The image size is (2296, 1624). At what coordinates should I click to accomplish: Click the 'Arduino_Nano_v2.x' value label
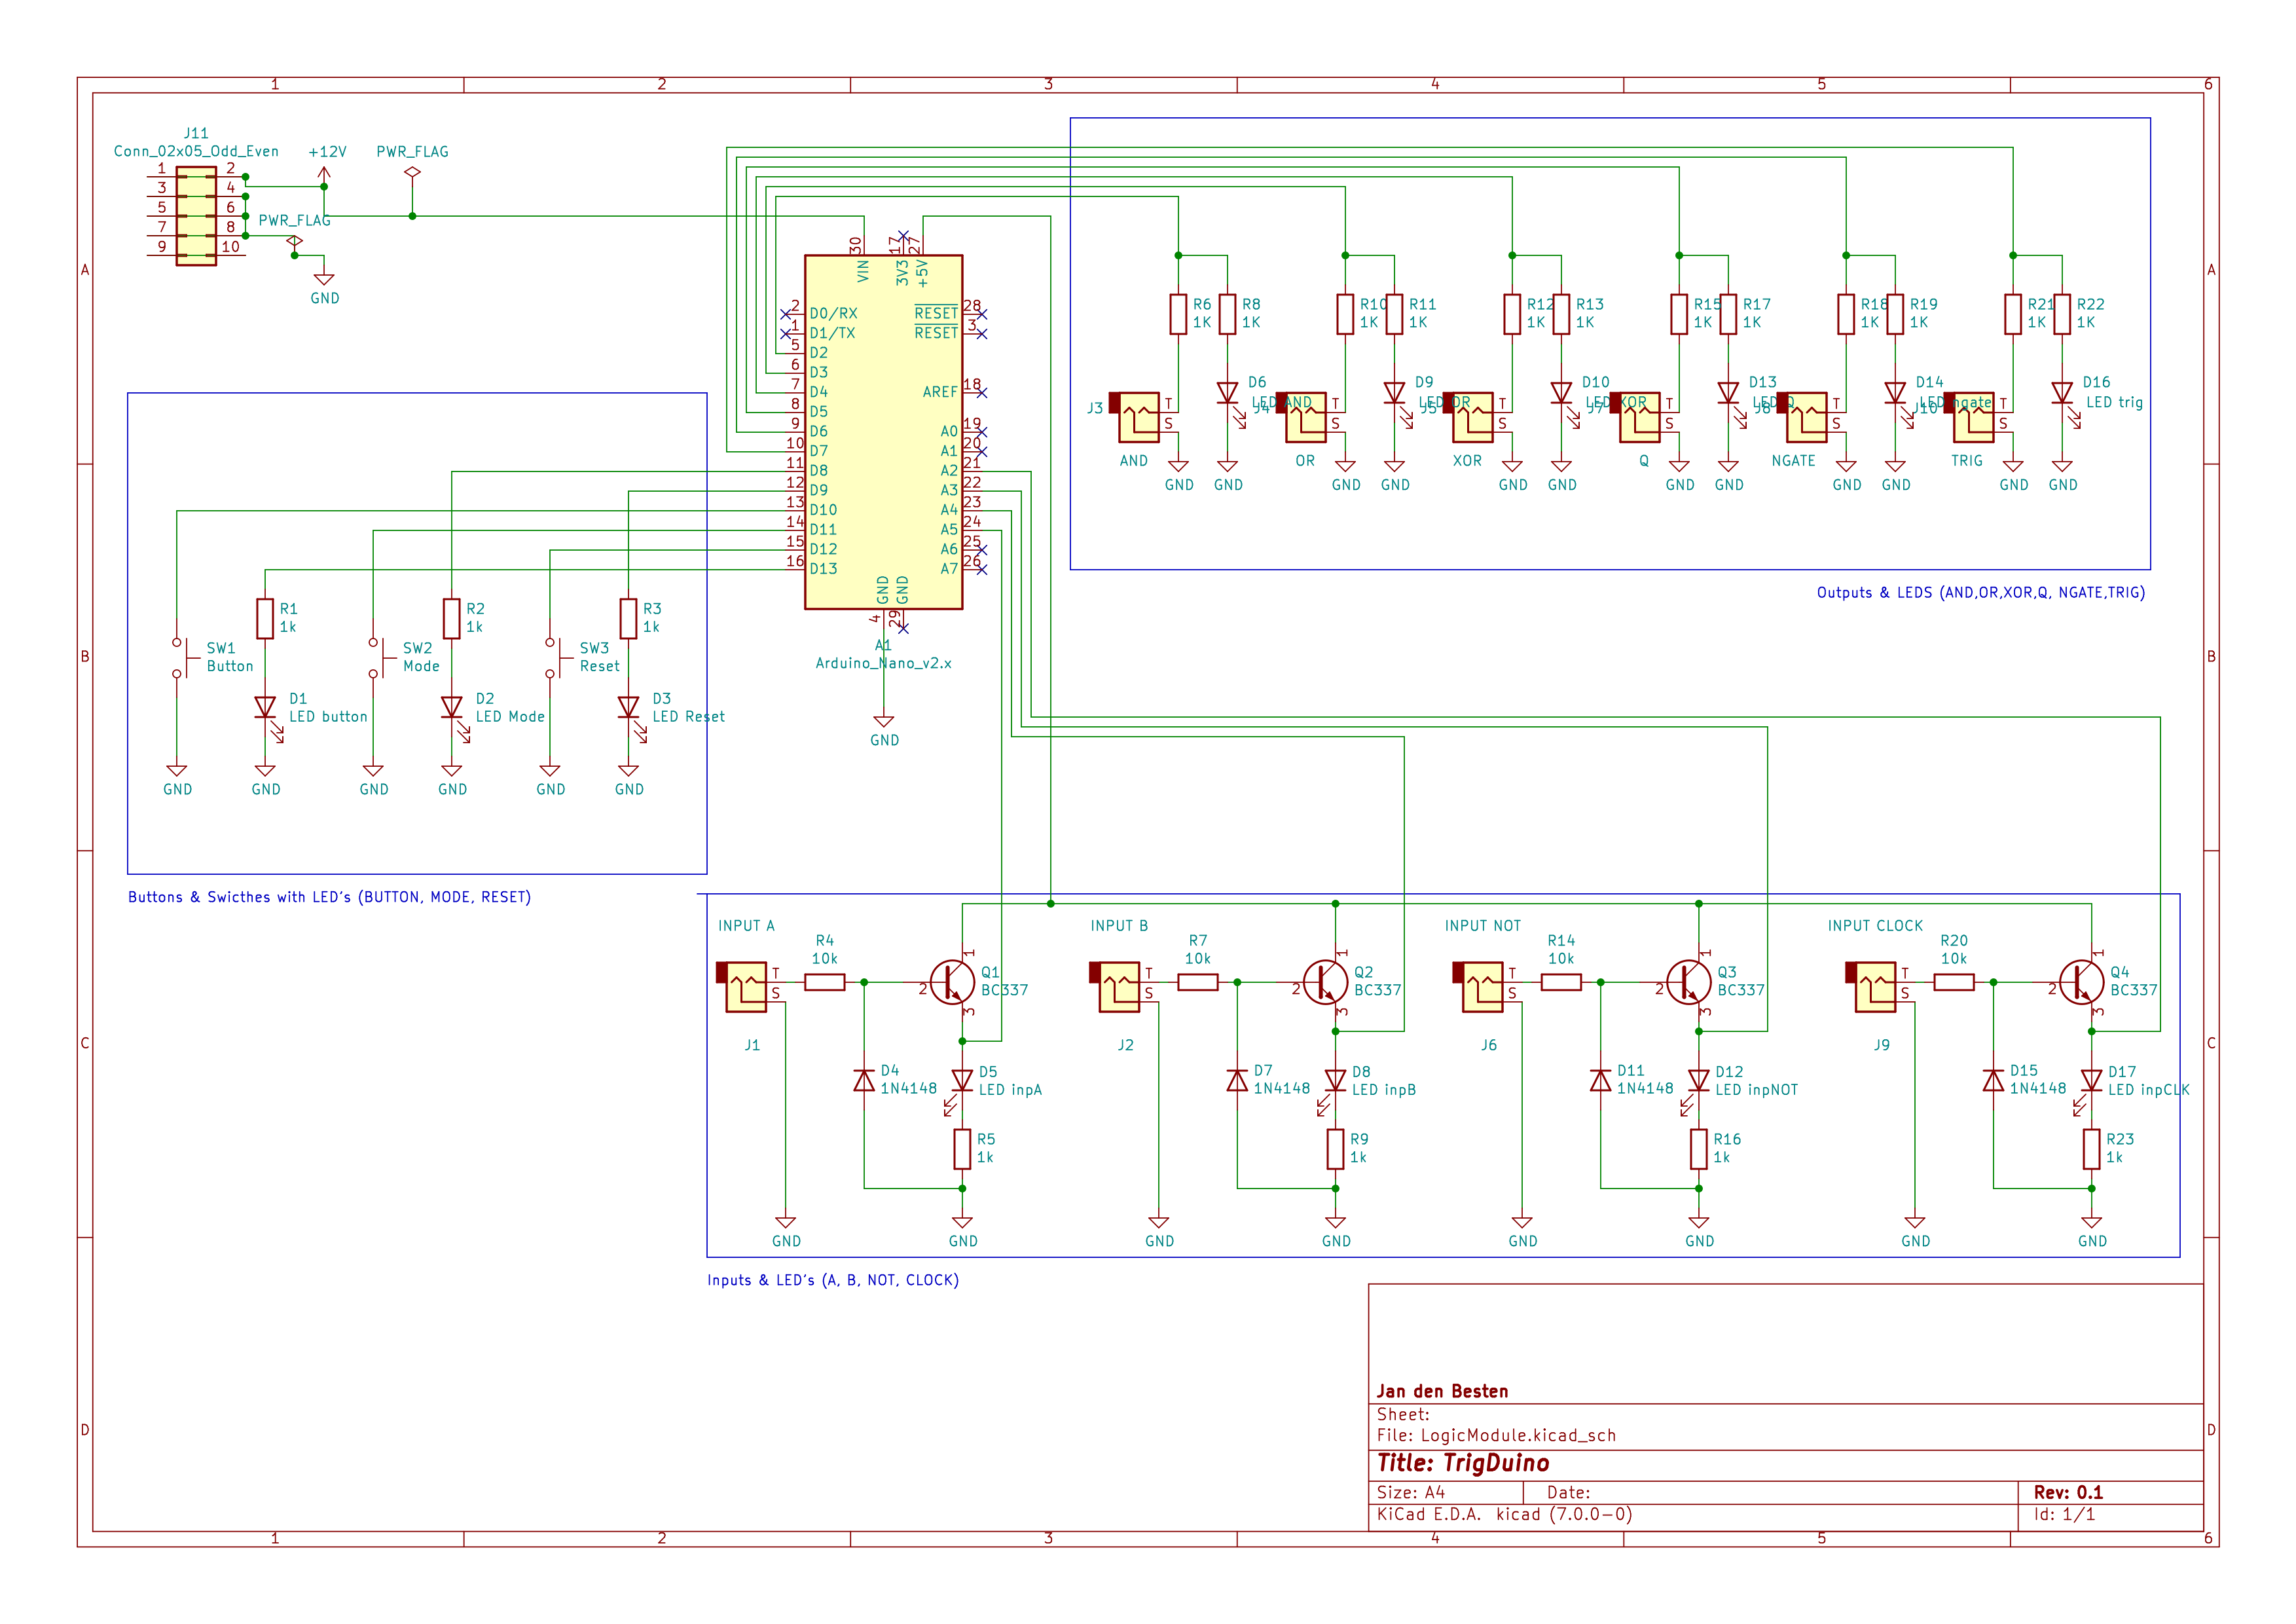click(x=883, y=663)
